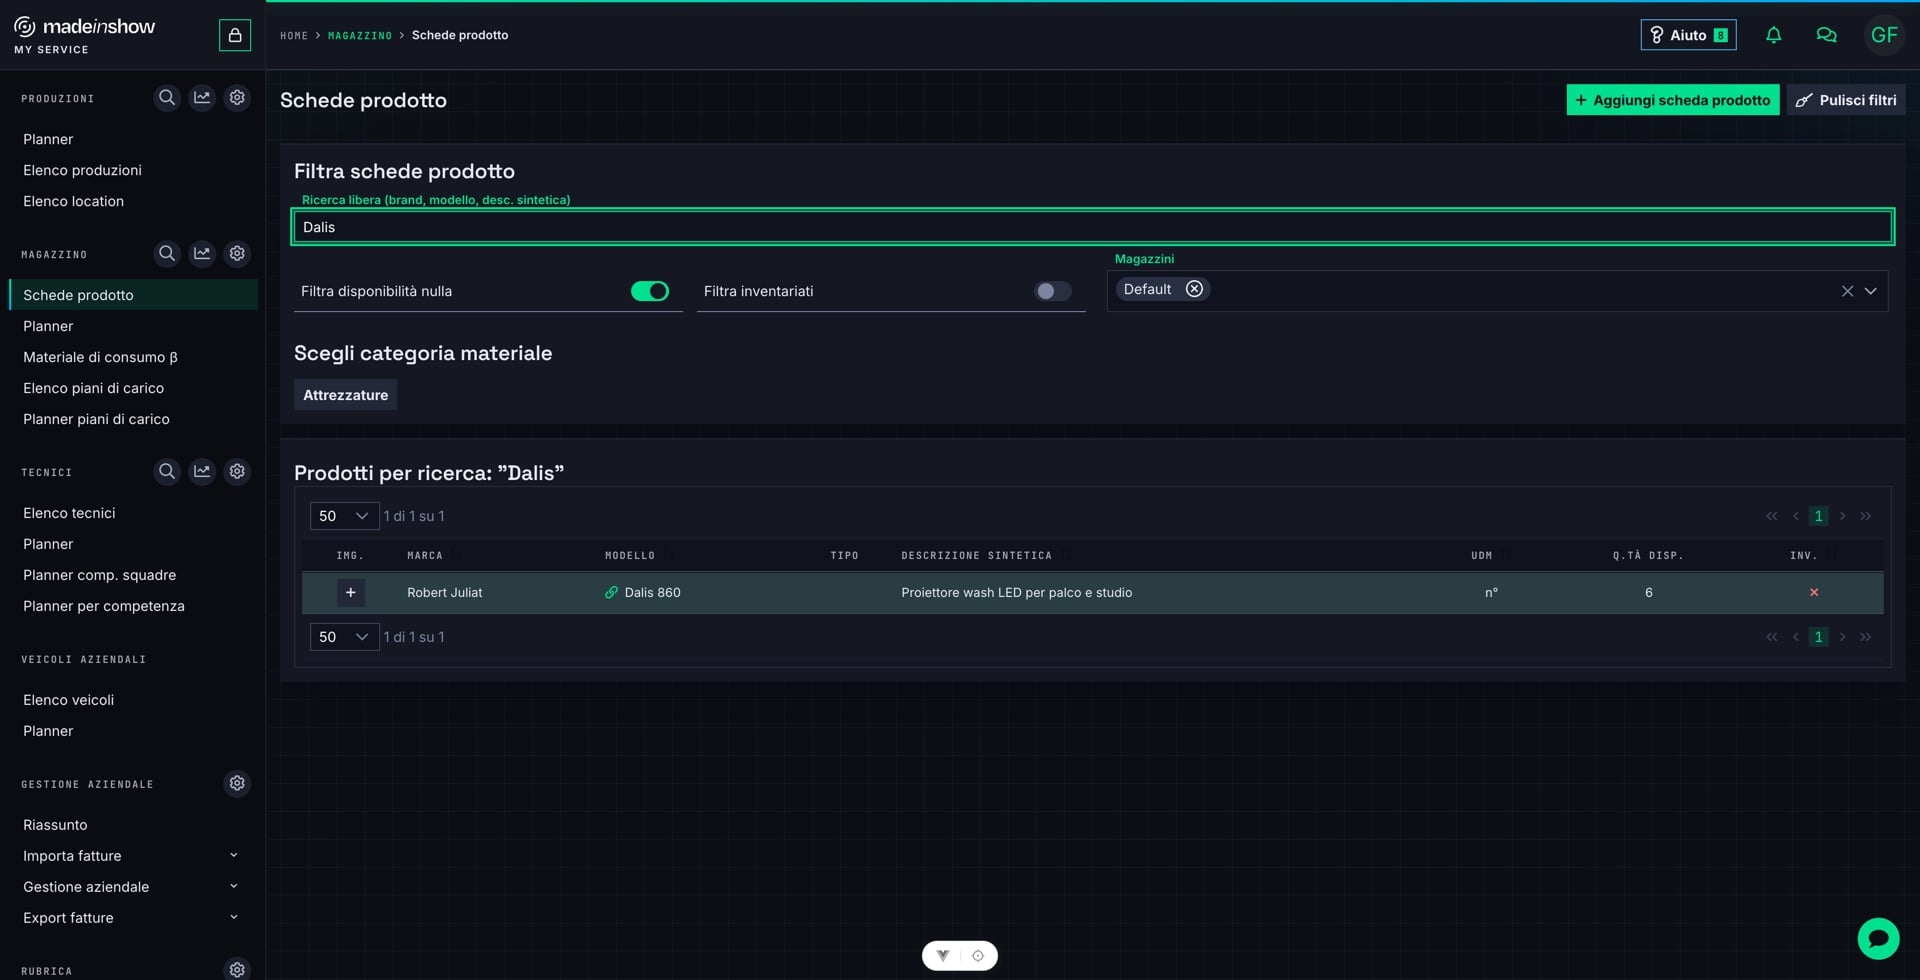The width and height of the screenshot is (1920, 980).
Task: Open Riassunto in Gestione Aziendale
Action: pos(55,825)
